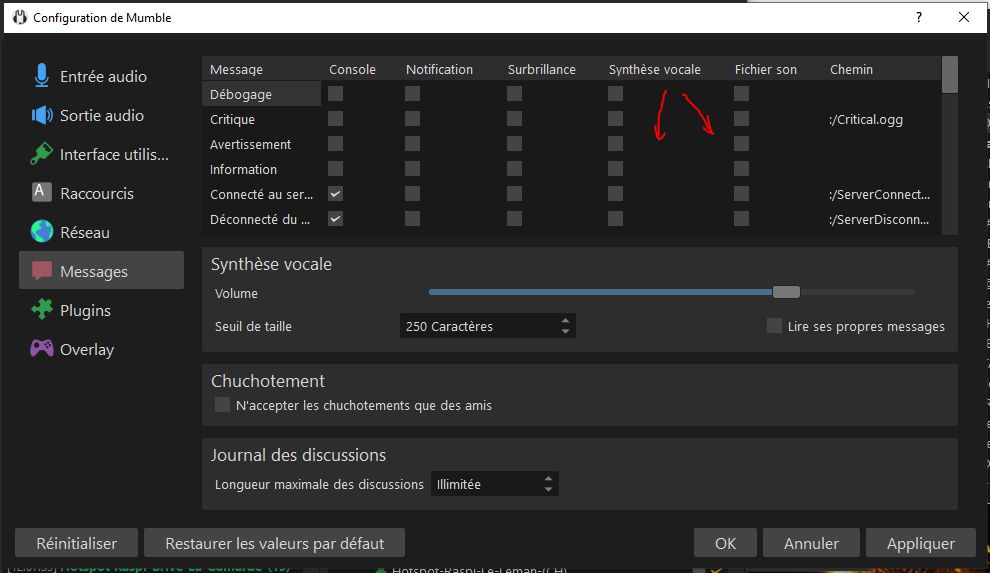
Task: Decrease Seuil de taille with down arrow
Action: coord(565,331)
